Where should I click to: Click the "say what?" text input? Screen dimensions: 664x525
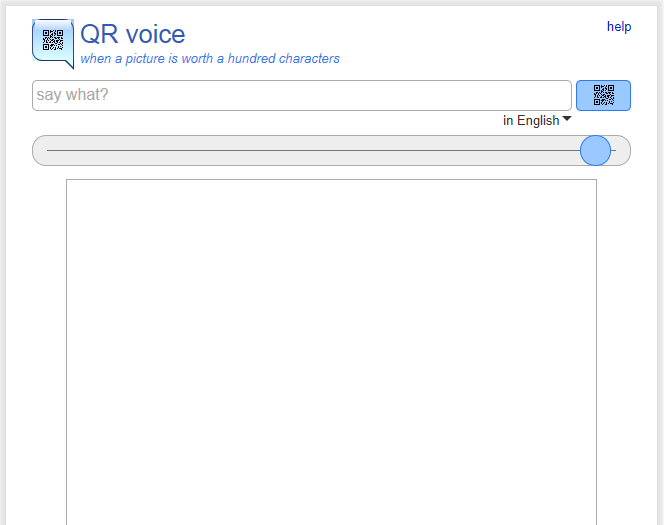click(x=301, y=96)
